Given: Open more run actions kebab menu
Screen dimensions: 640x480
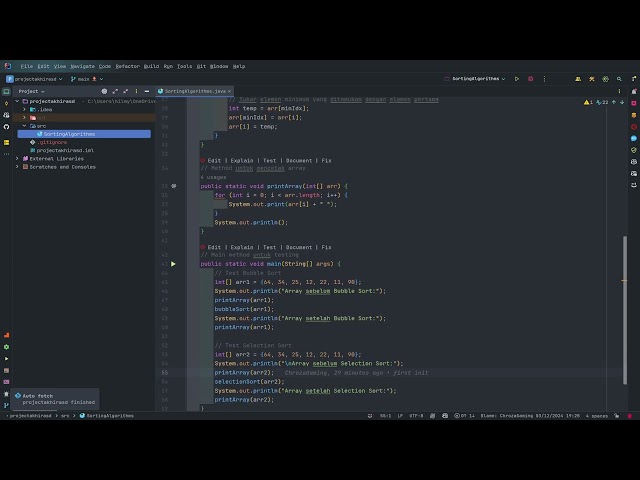Looking at the screenshot, I should [x=544, y=79].
